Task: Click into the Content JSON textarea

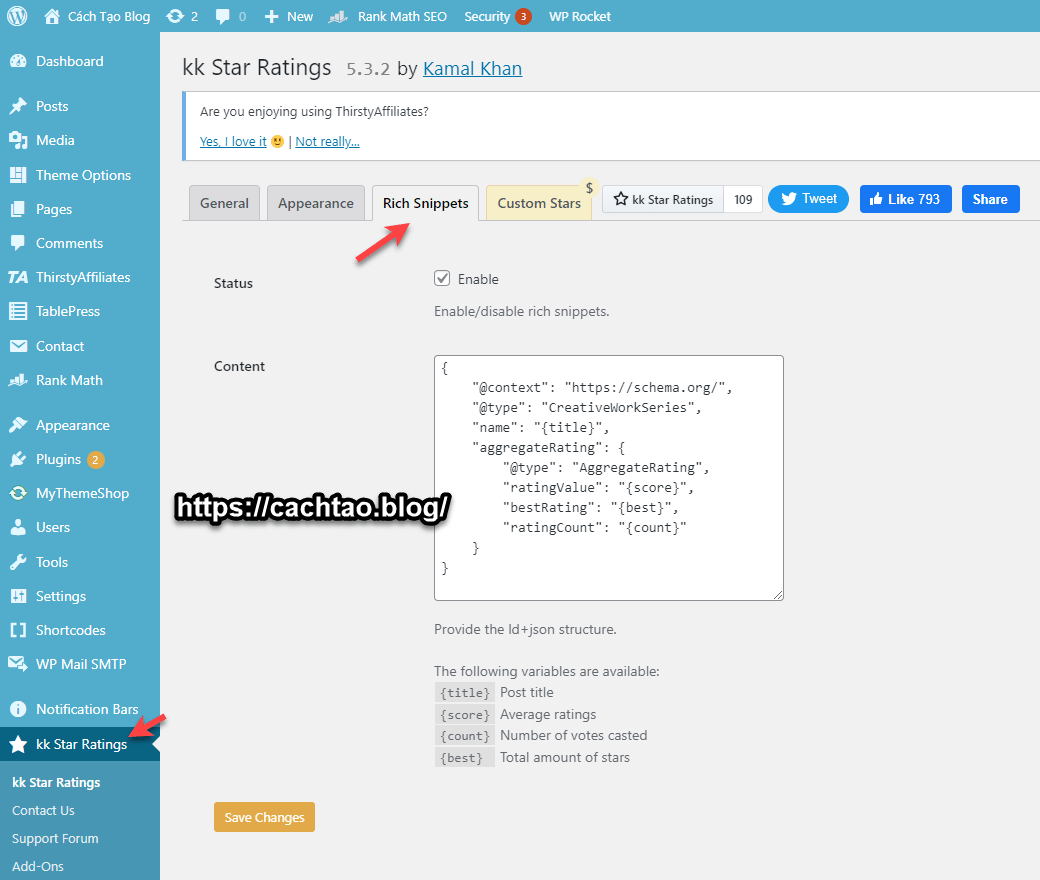Action: [609, 477]
